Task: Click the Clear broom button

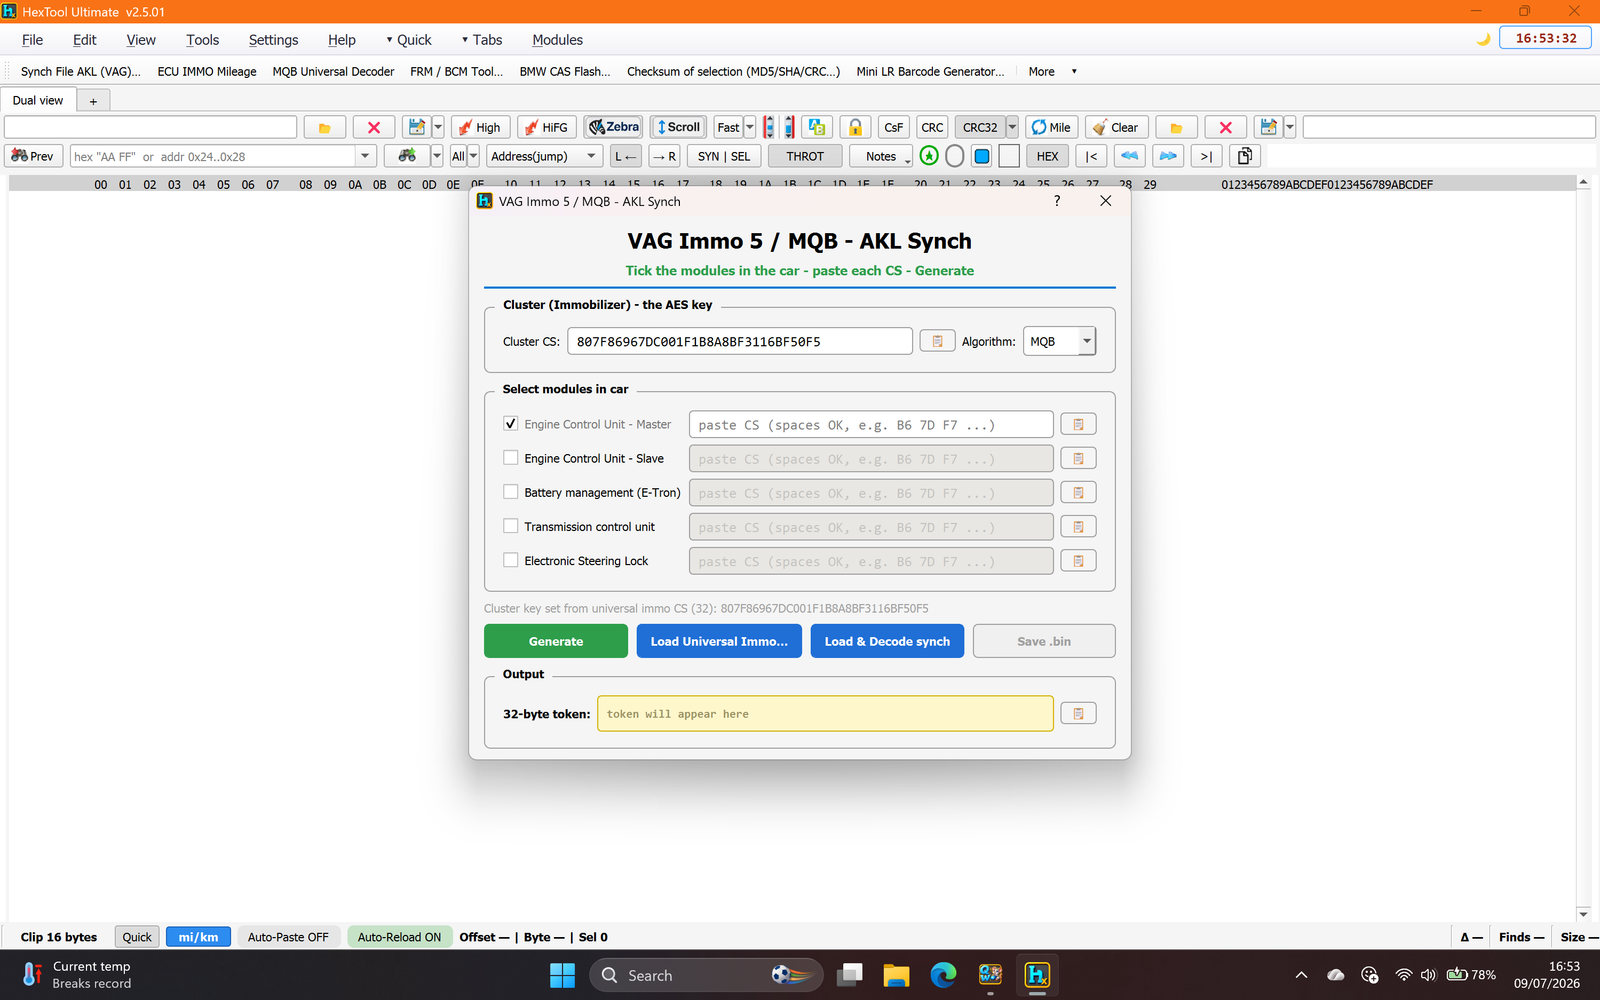Action: (x=1116, y=127)
